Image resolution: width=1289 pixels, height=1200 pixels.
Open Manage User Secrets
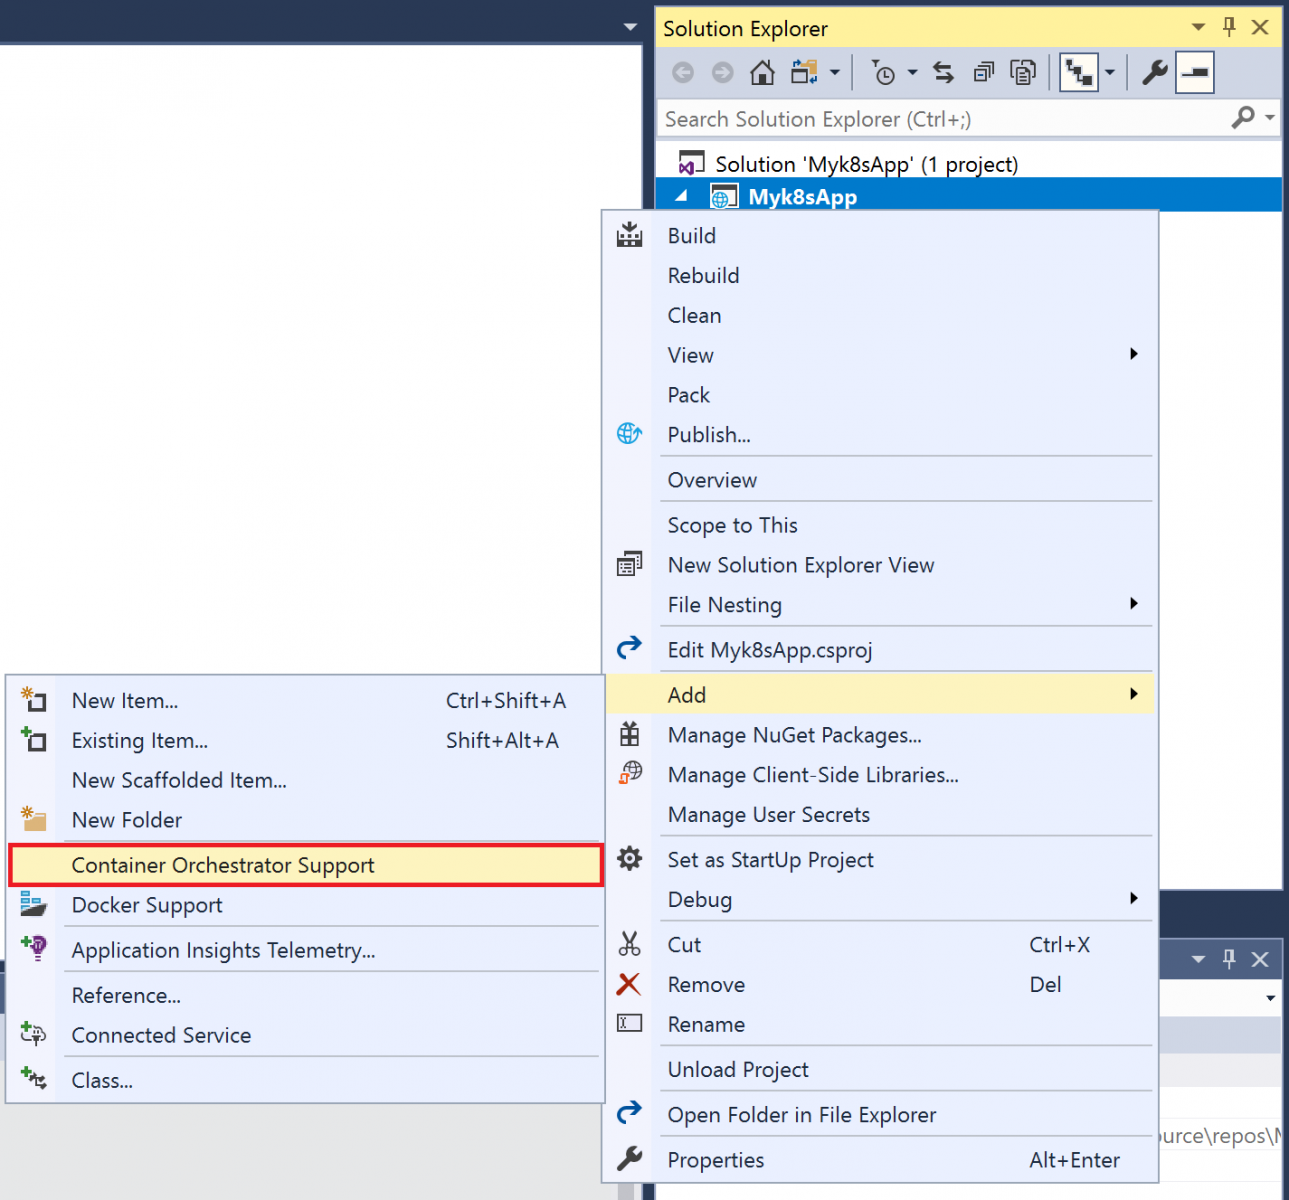tap(768, 815)
